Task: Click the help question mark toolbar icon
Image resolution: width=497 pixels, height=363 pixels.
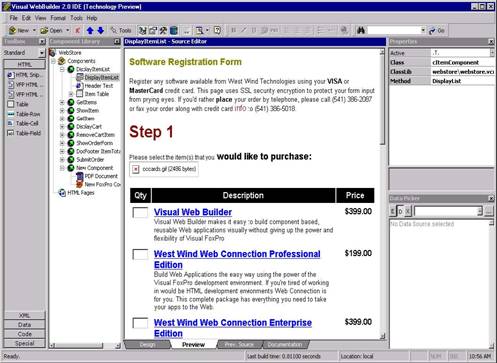Action: pyautogui.click(x=217, y=31)
